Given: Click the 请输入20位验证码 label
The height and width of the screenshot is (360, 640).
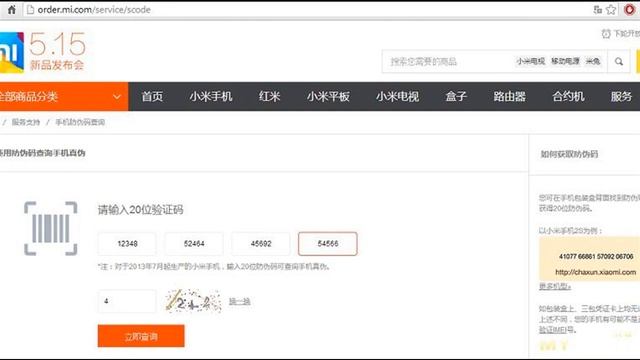Looking at the screenshot, I should (141, 210).
